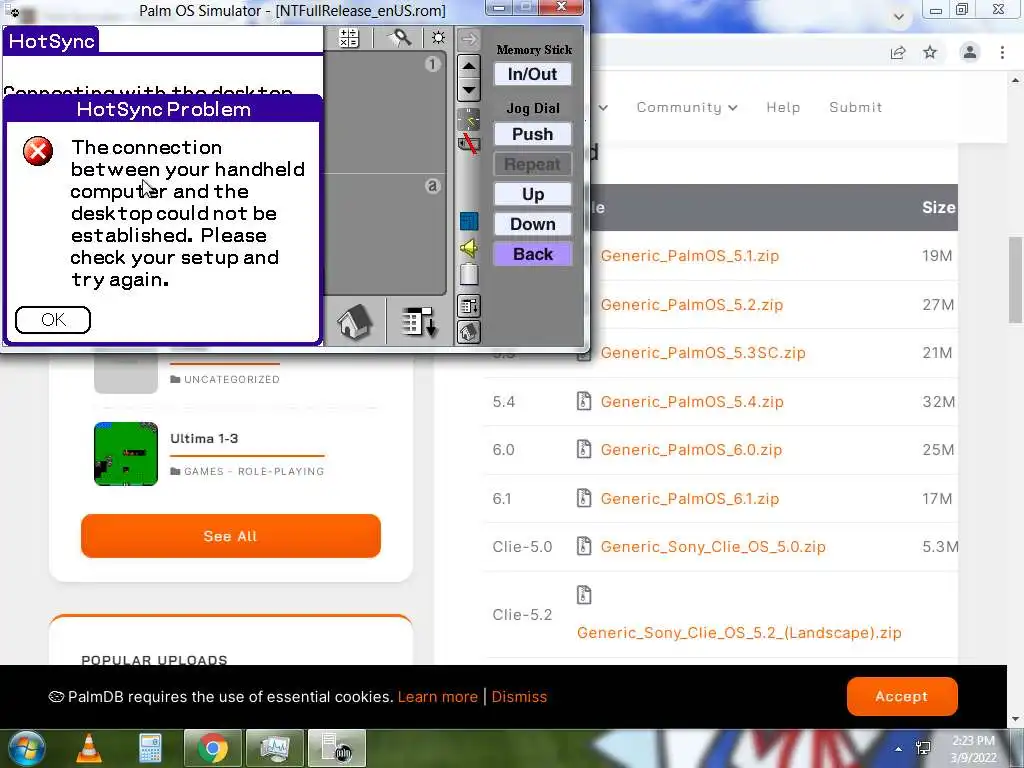Tap the yellow speaker volume icon
1024x768 pixels.
[x=469, y=248]
